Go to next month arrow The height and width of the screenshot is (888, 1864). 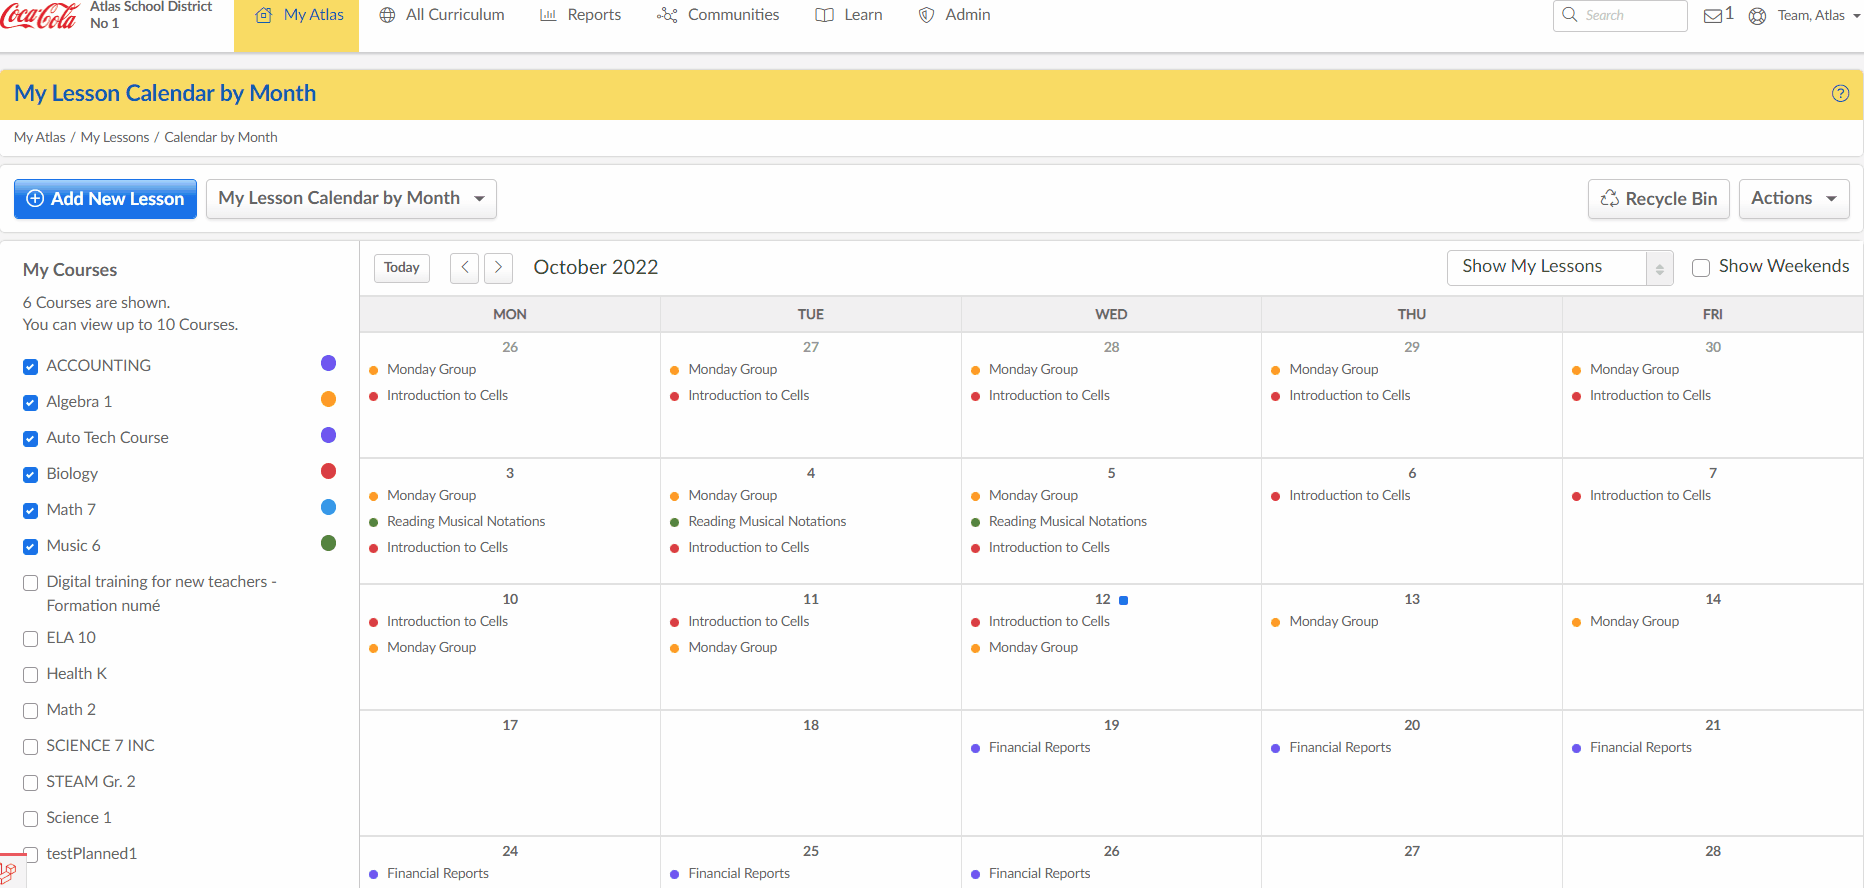point(498,268)
